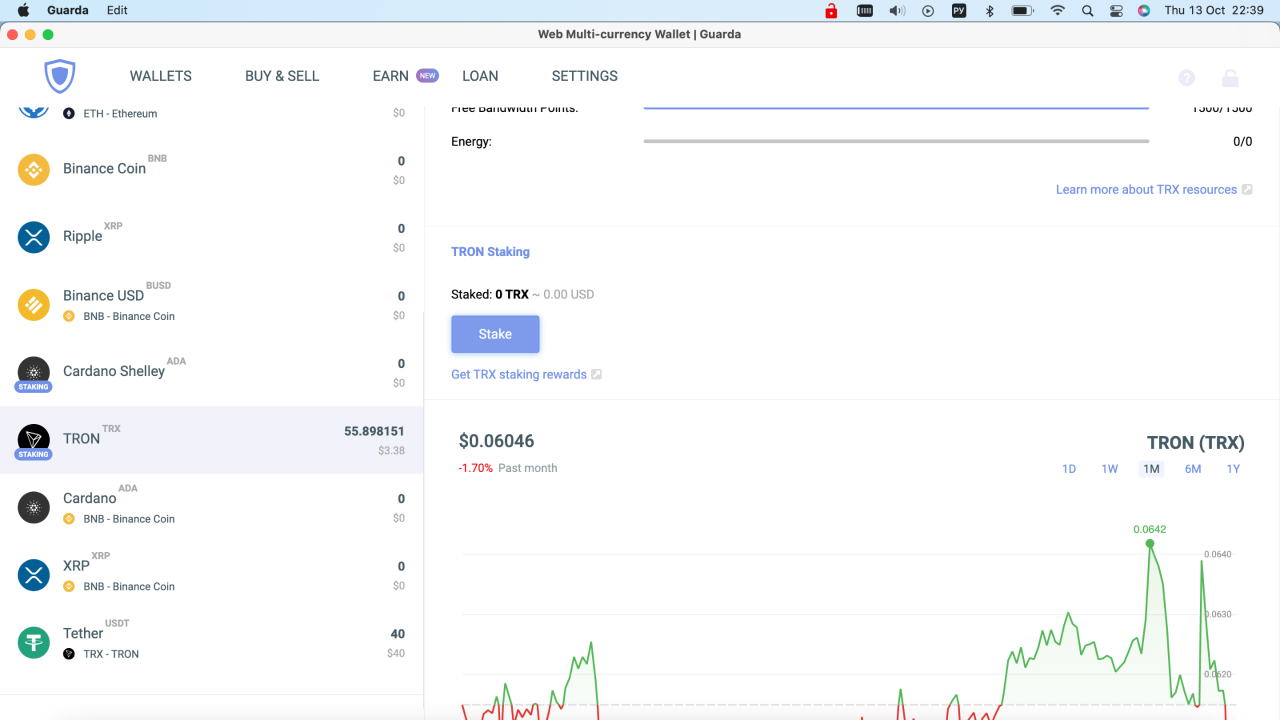
Task: Switch the chart to 1D view
Action: (x=1069, y=468)
